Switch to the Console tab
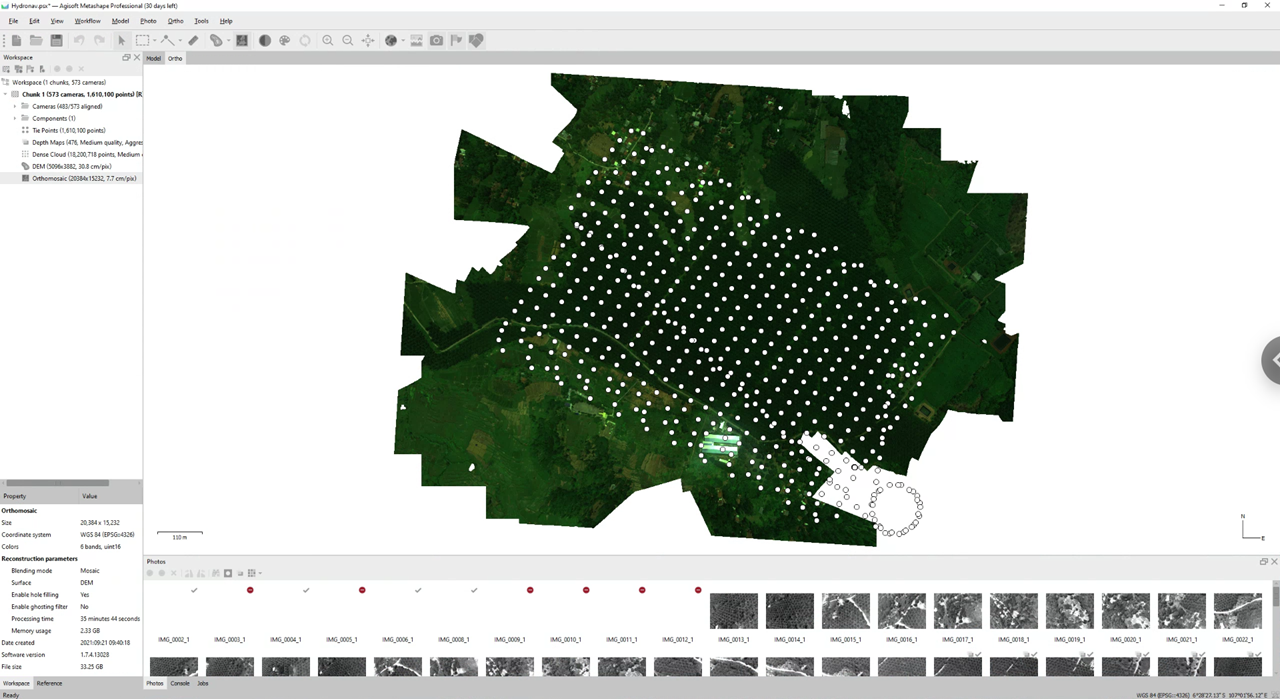 click(x=180, y=683)
